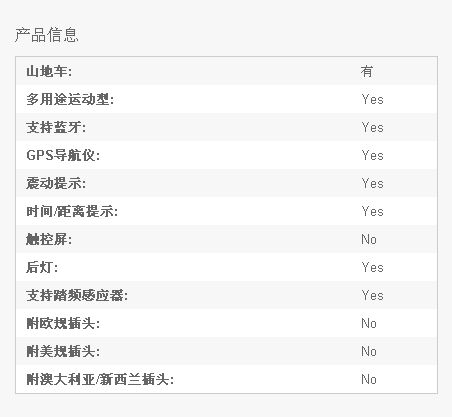Select the 附澳大利亚/新西兰插头 label

100,379
